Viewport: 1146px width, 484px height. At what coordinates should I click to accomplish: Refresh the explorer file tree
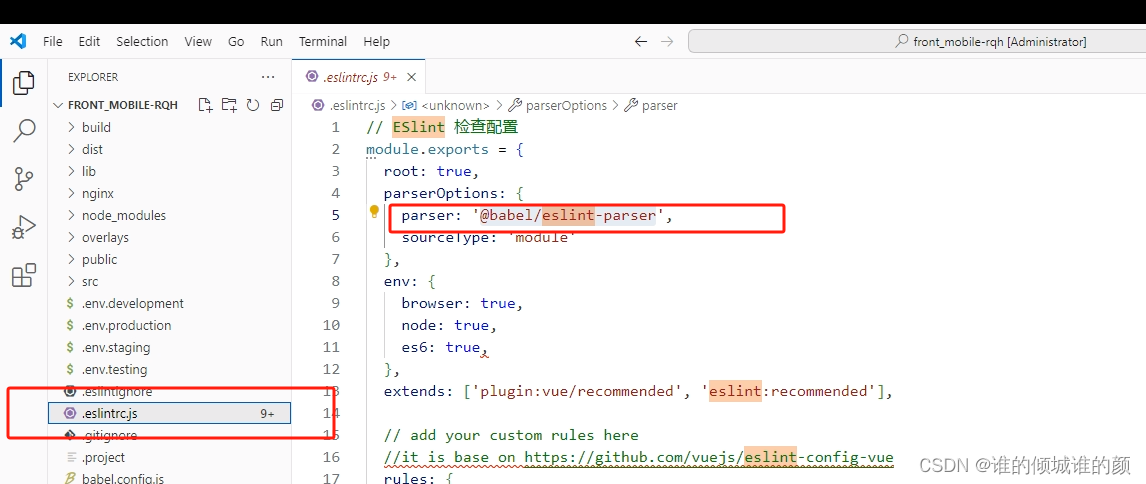[x=253, y=105]
